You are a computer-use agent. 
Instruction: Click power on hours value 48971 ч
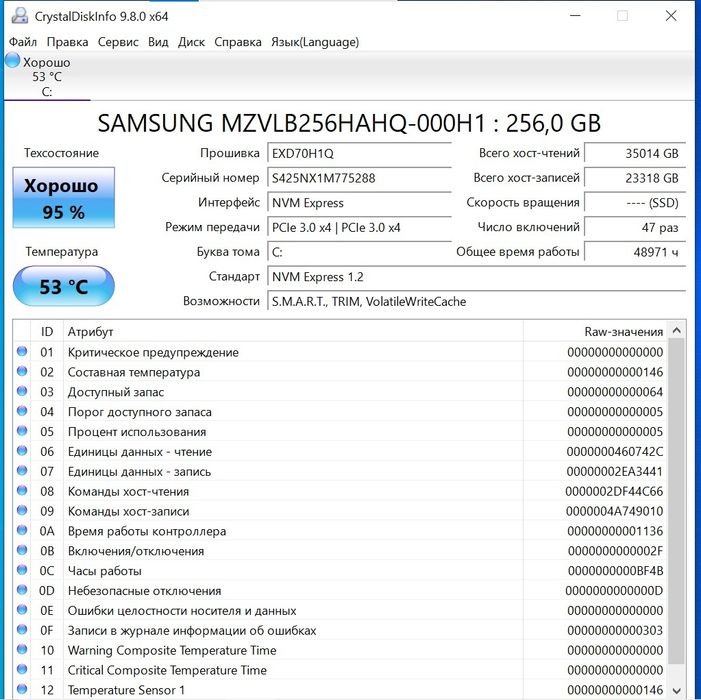click(x=635, y=252)
